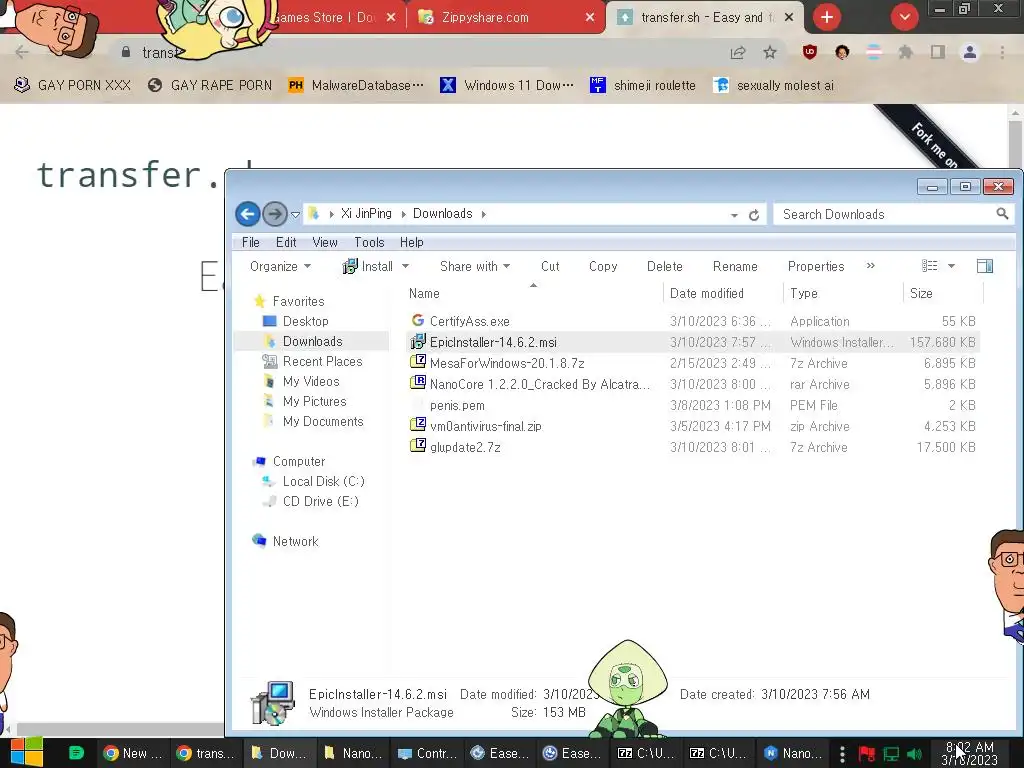Click Rename in the Explorer toolbar

click(735, 266)
